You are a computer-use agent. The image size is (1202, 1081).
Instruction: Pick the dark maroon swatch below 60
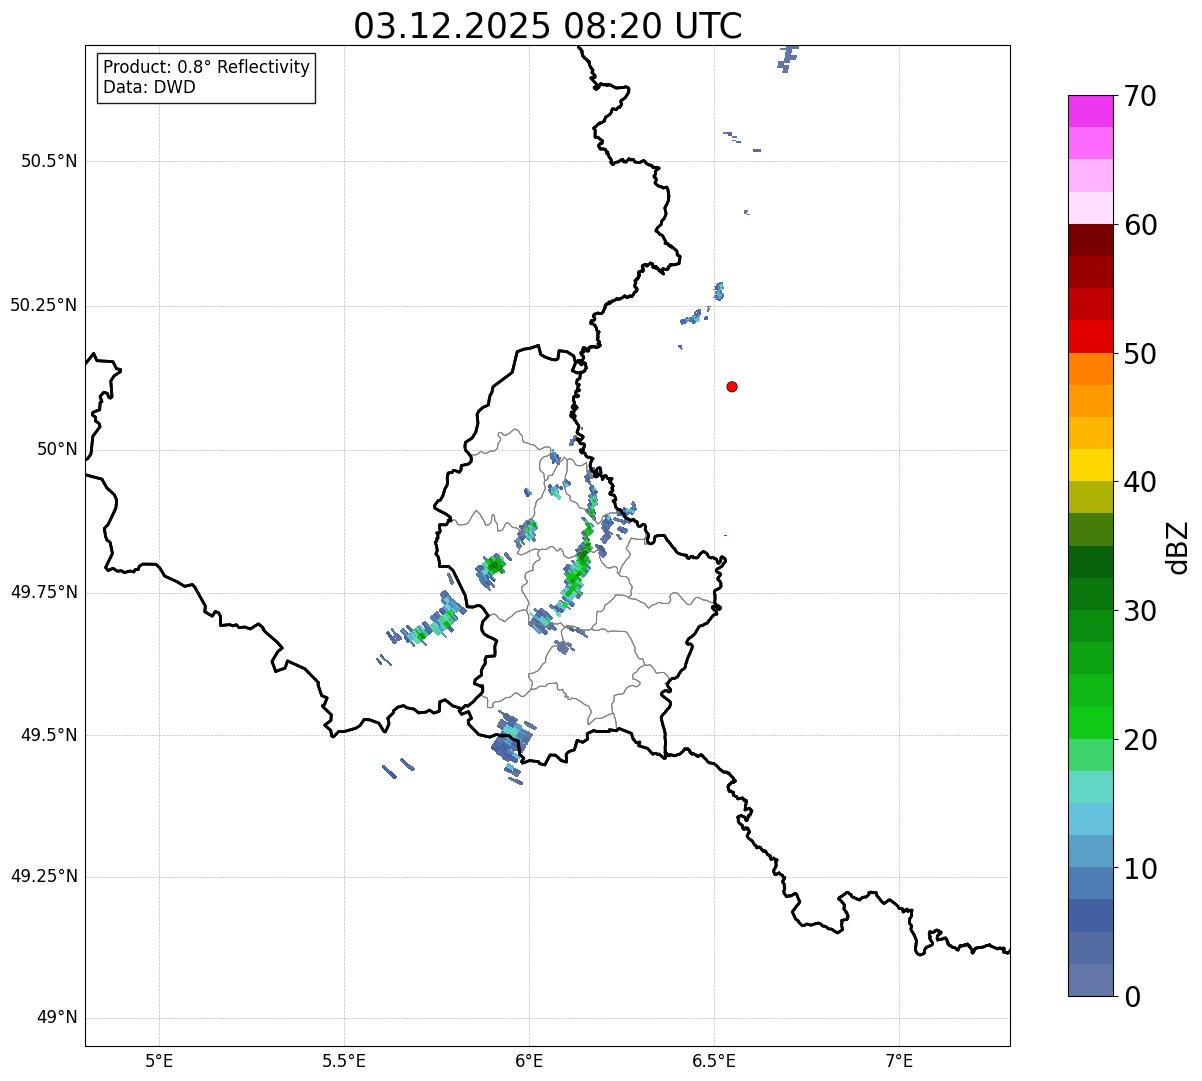pyautogui.click(x=1091, y=240)
